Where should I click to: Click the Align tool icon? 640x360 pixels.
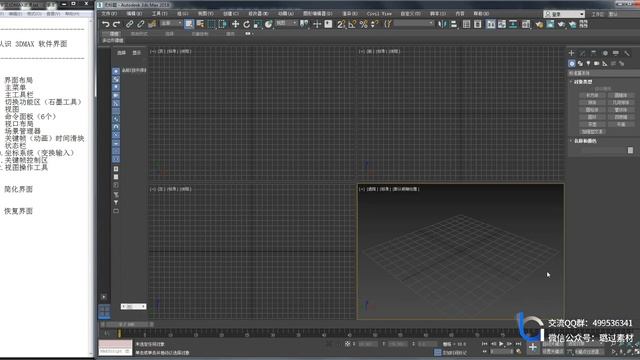tap(453, 24)
